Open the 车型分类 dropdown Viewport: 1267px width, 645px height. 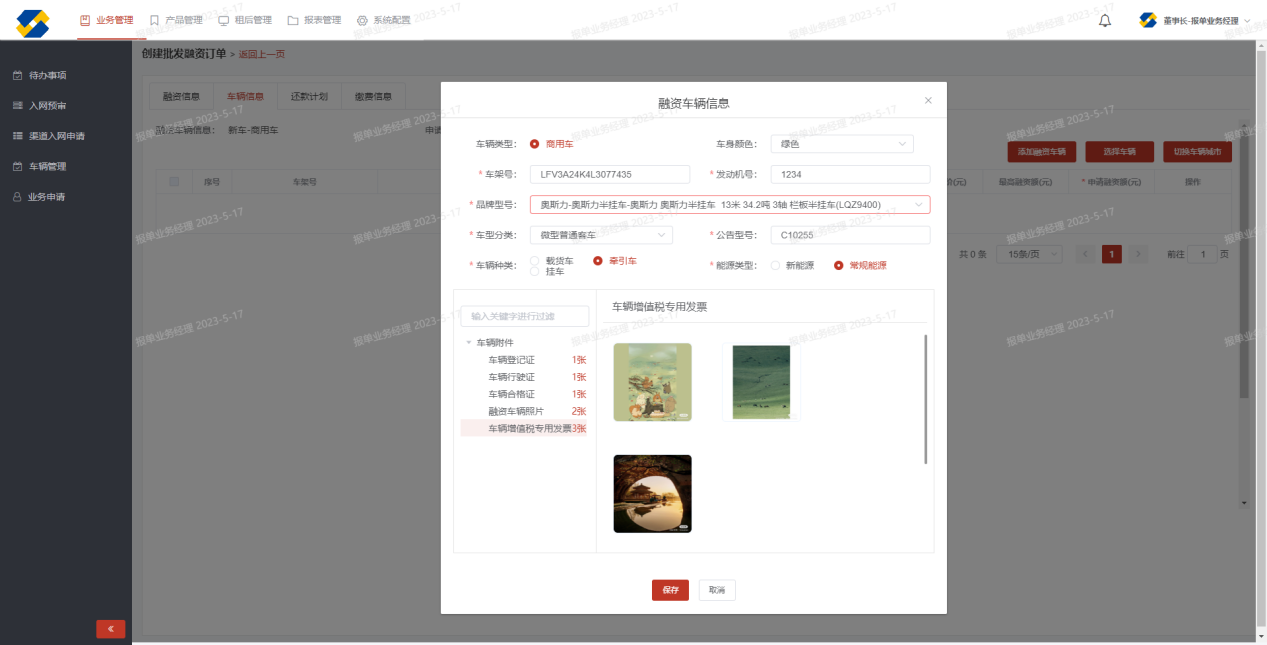coord(600,235)
